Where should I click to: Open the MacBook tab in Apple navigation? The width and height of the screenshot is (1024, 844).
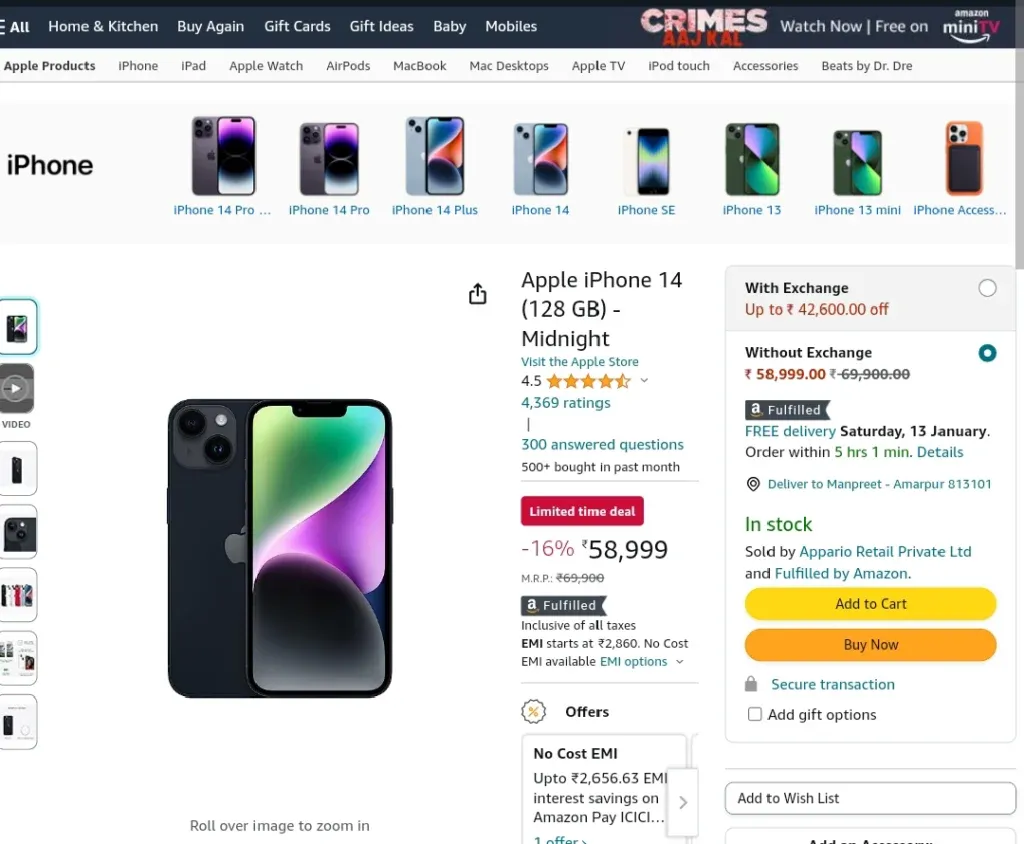pyautogui.click(x=419, y=66)
